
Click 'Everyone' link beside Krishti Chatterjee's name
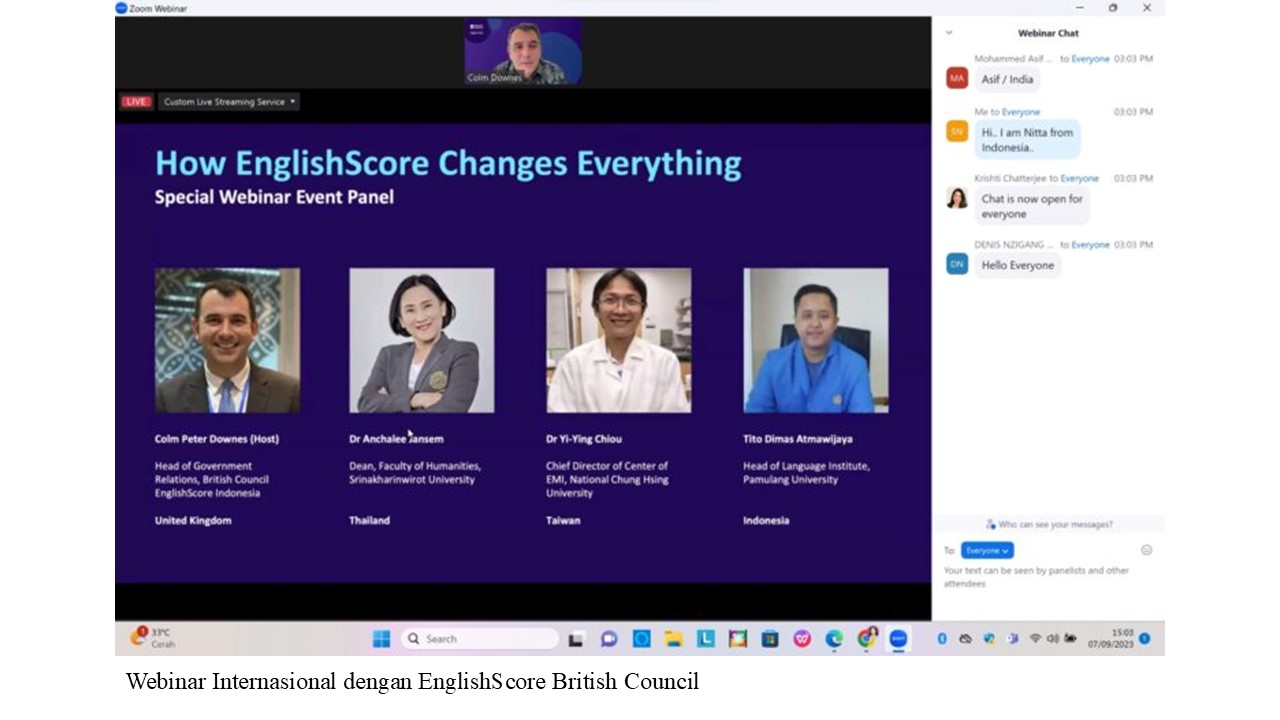[x=1080, y=178]
